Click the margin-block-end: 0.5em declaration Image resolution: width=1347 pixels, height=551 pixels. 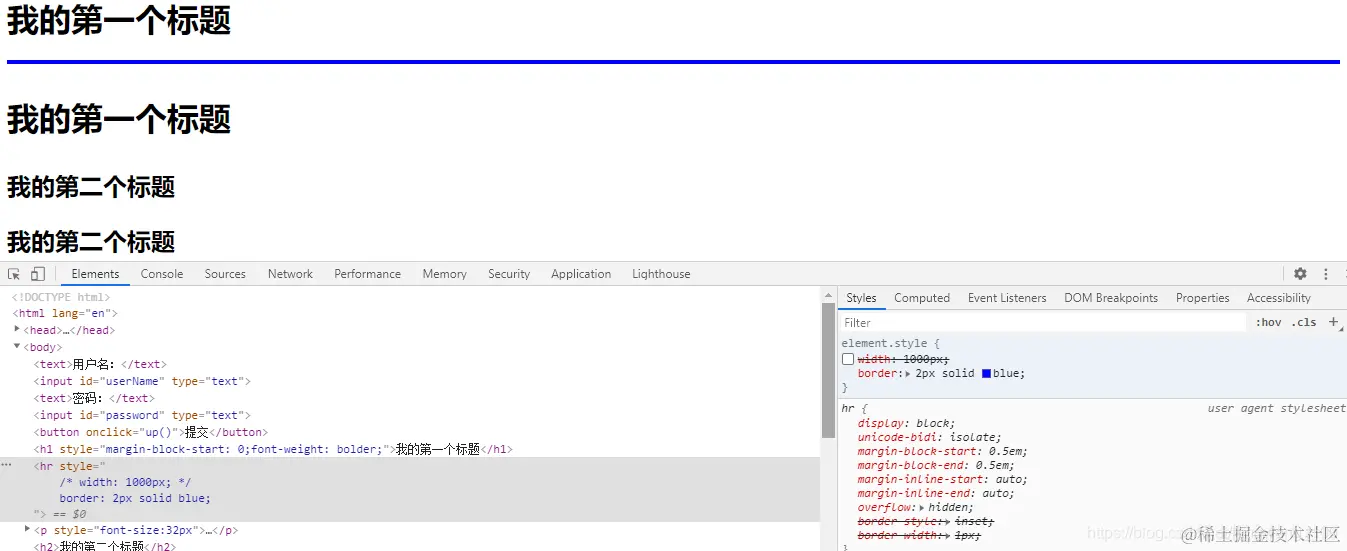point(936,465)
